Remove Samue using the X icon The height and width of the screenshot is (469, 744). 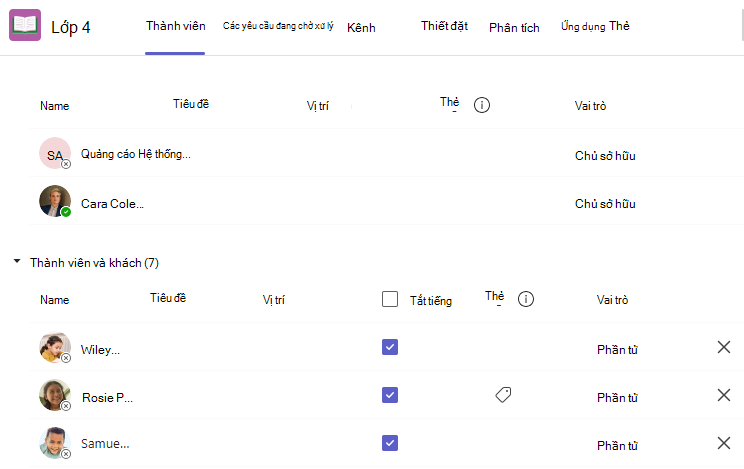(x=724, y=443)
